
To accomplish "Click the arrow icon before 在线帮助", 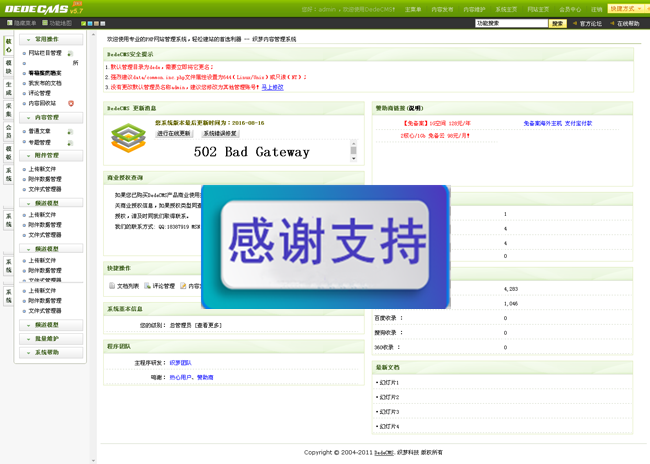I will pyautogui.click(x=612, y=23).
